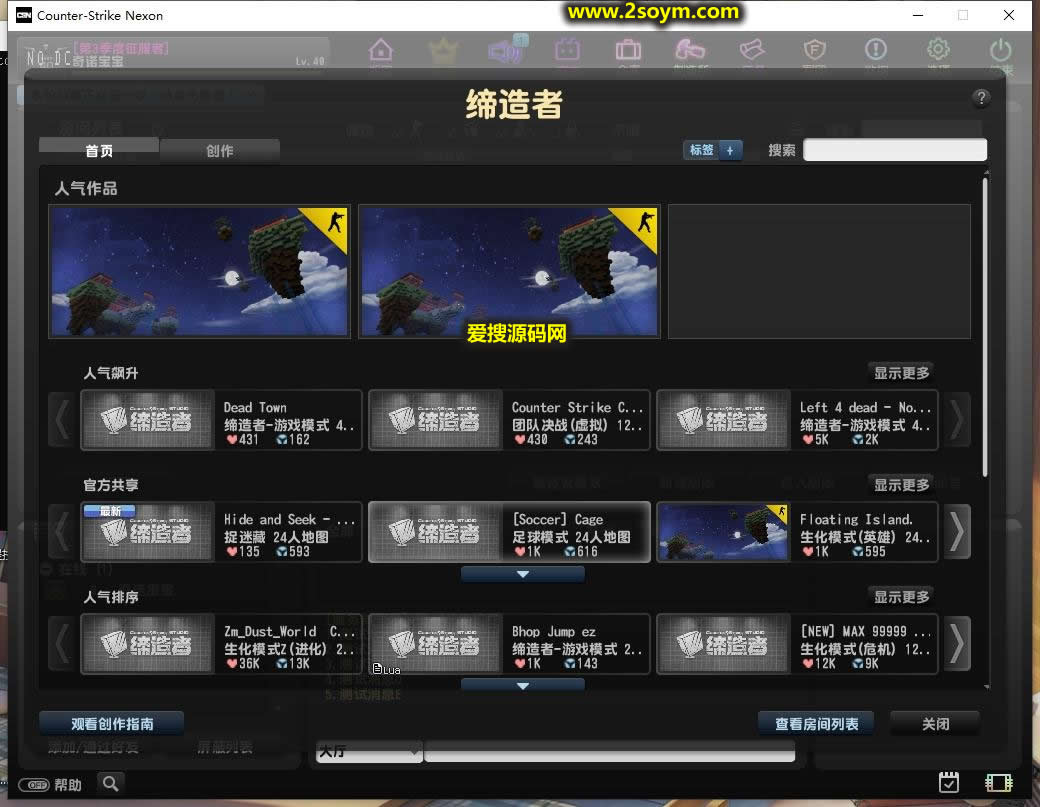This screenshot has width=1040, height=807.
Task: Click the vertical scrollbar of studio list
Action: pyautogui.click(x=985, y=325)
